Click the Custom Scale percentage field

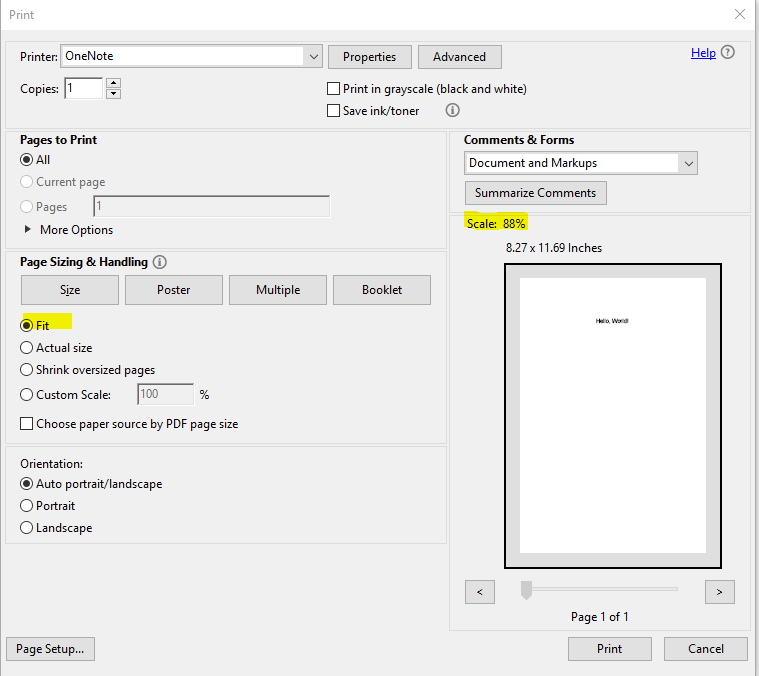[x=166, y=394]
